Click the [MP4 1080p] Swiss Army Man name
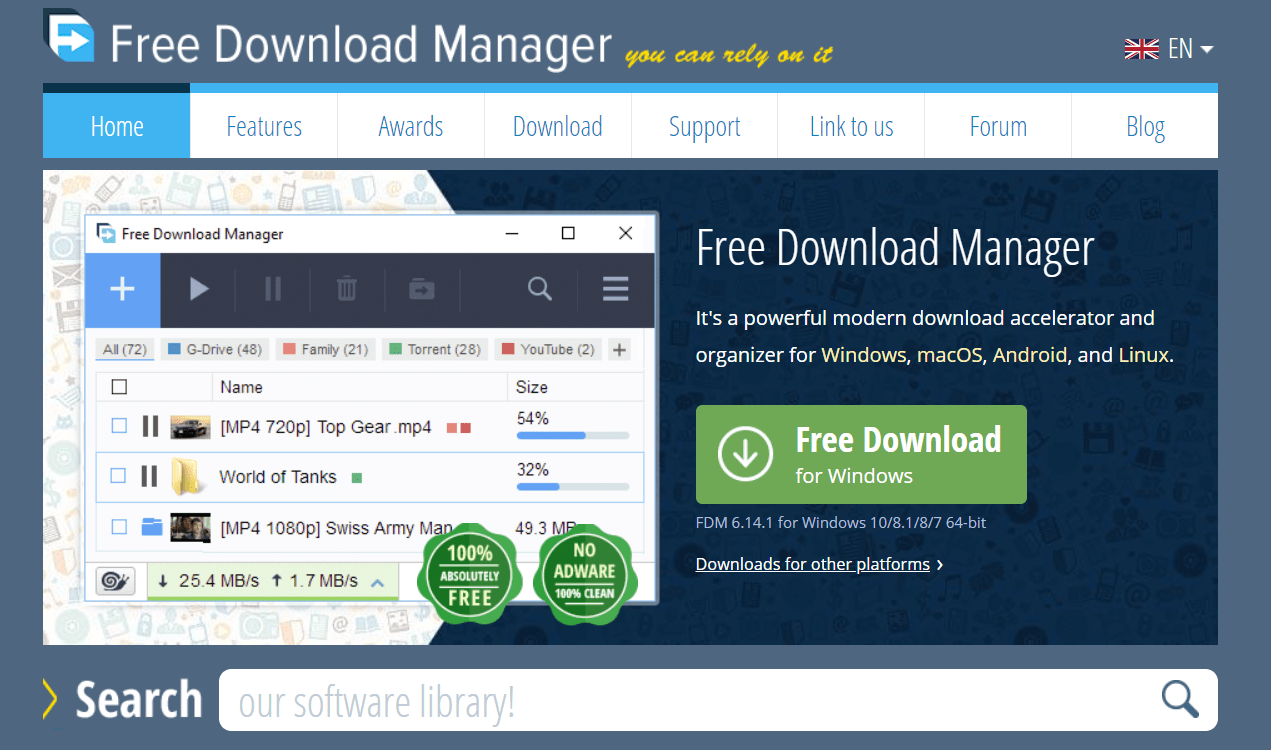The image size is (1271, 750). [336, 528]
